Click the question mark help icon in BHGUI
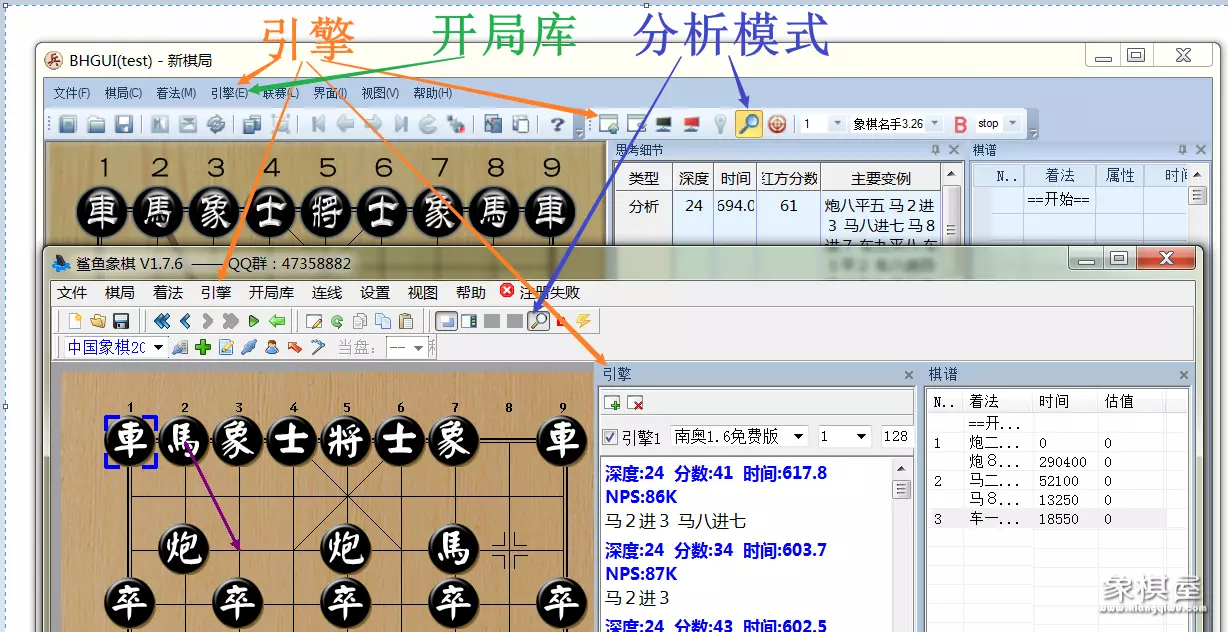The height and width of the screenshot is (632, 1228). tap(557, 124)
